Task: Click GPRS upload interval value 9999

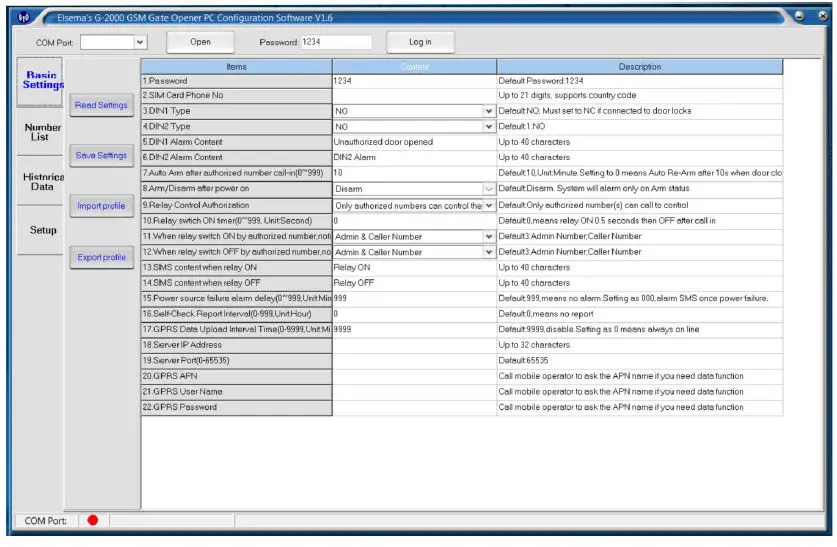Action: [x=414, y=329]
